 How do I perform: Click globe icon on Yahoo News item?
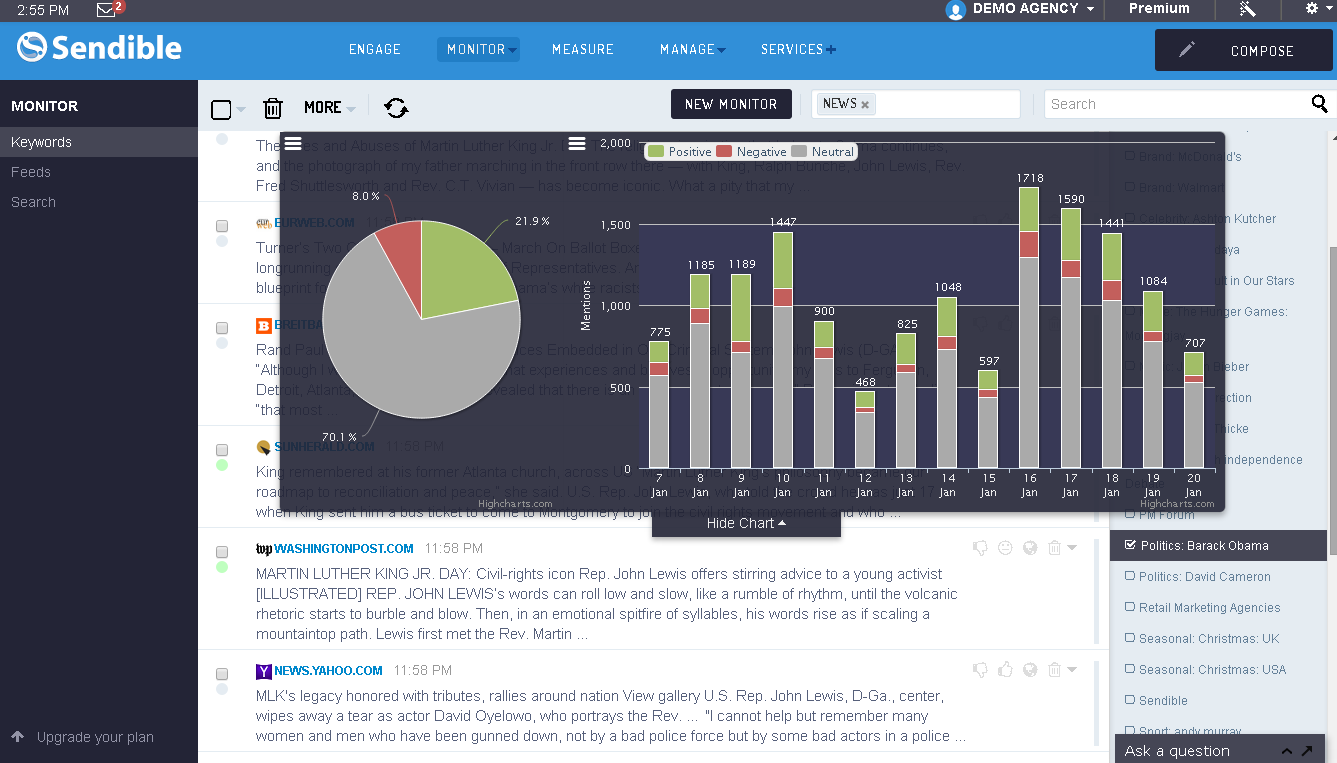point(1030,670)
